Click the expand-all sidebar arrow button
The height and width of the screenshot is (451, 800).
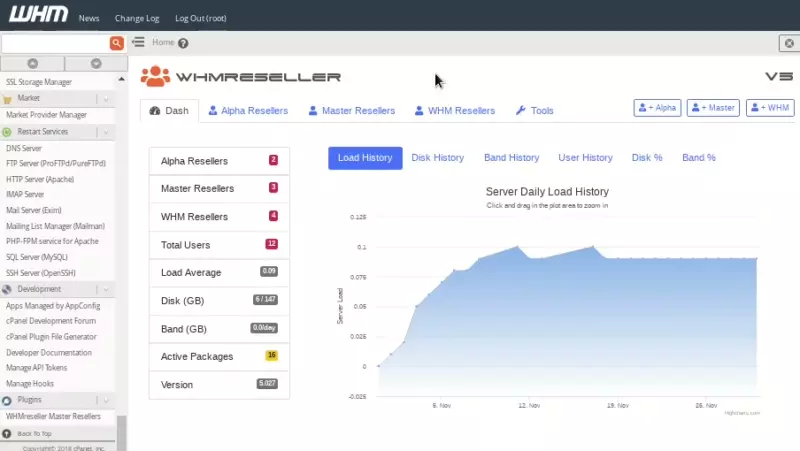pos(96,63)
